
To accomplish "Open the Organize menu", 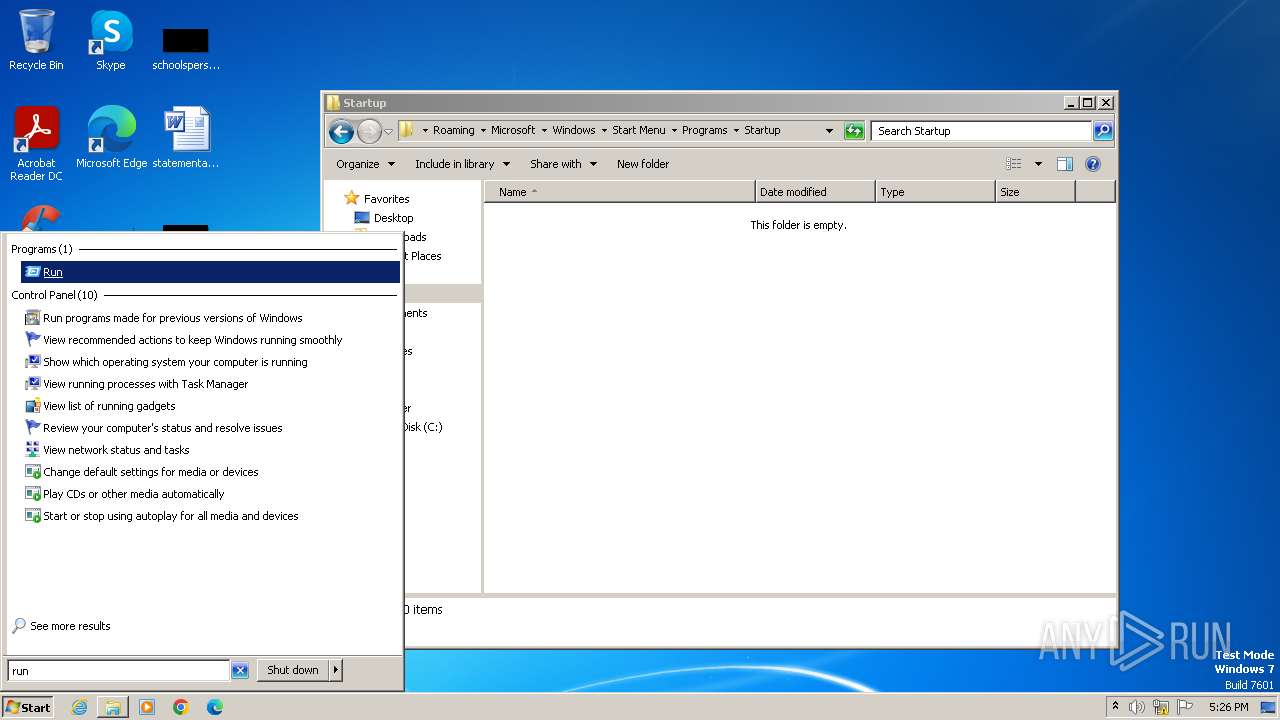I will (x=365, y=164).
